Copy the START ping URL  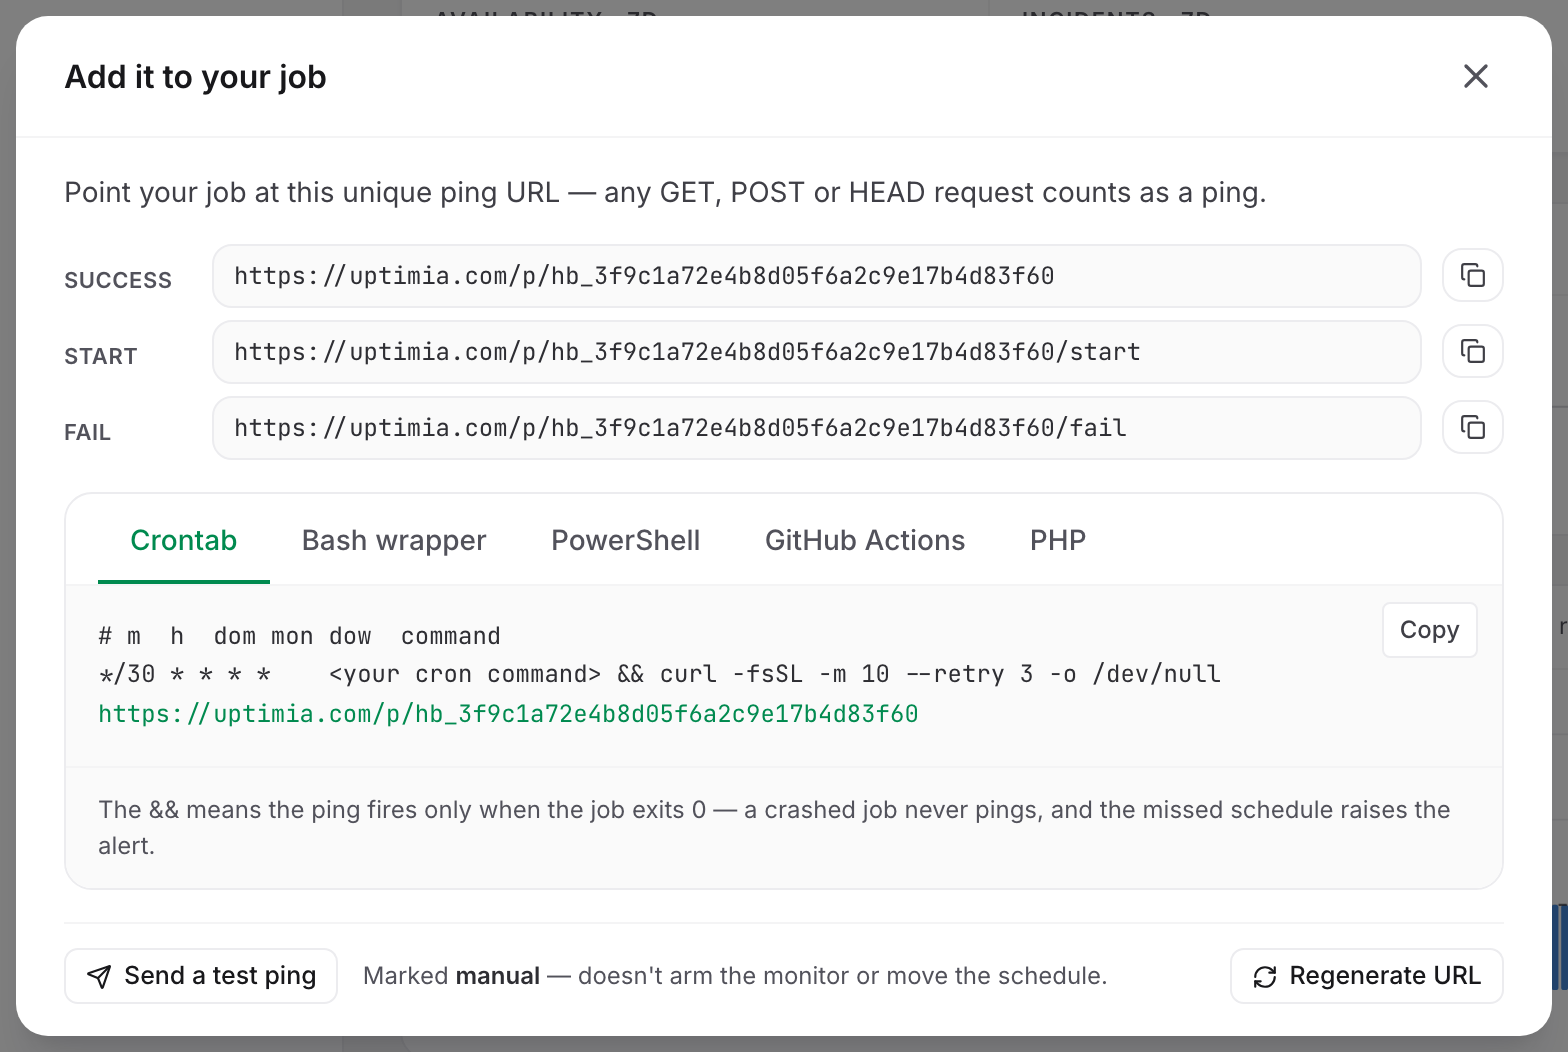pyautogui.click(x=1472, y=351)
